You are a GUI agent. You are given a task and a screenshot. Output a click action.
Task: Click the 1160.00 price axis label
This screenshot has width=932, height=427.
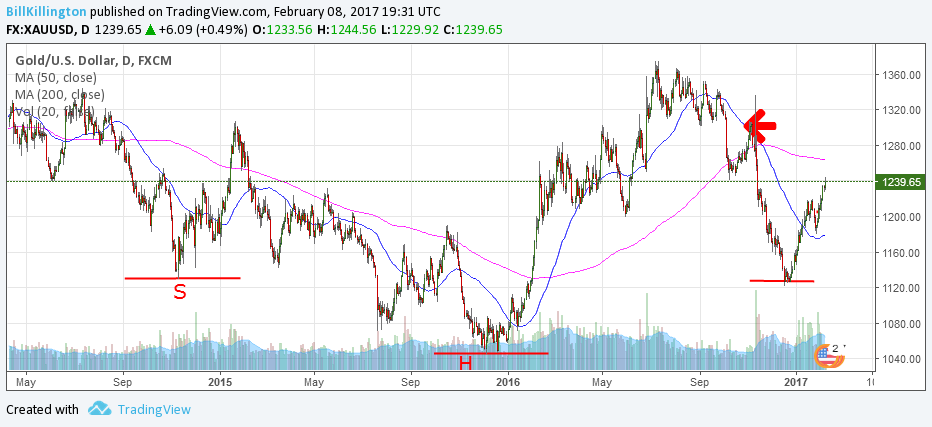902,253
